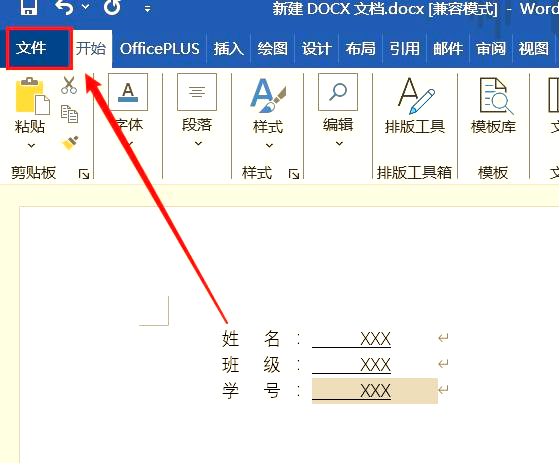Go to the 设计 tab

[317, 49]
